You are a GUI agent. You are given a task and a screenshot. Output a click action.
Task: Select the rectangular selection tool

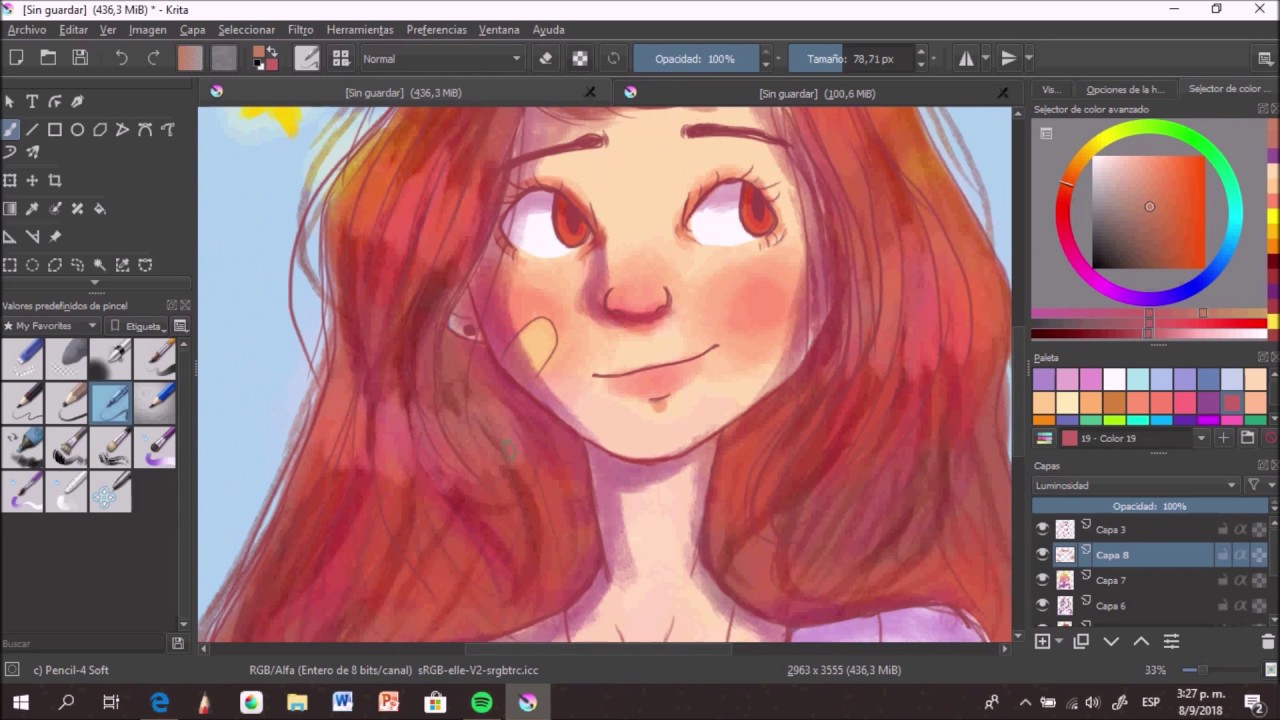point(10,265)
